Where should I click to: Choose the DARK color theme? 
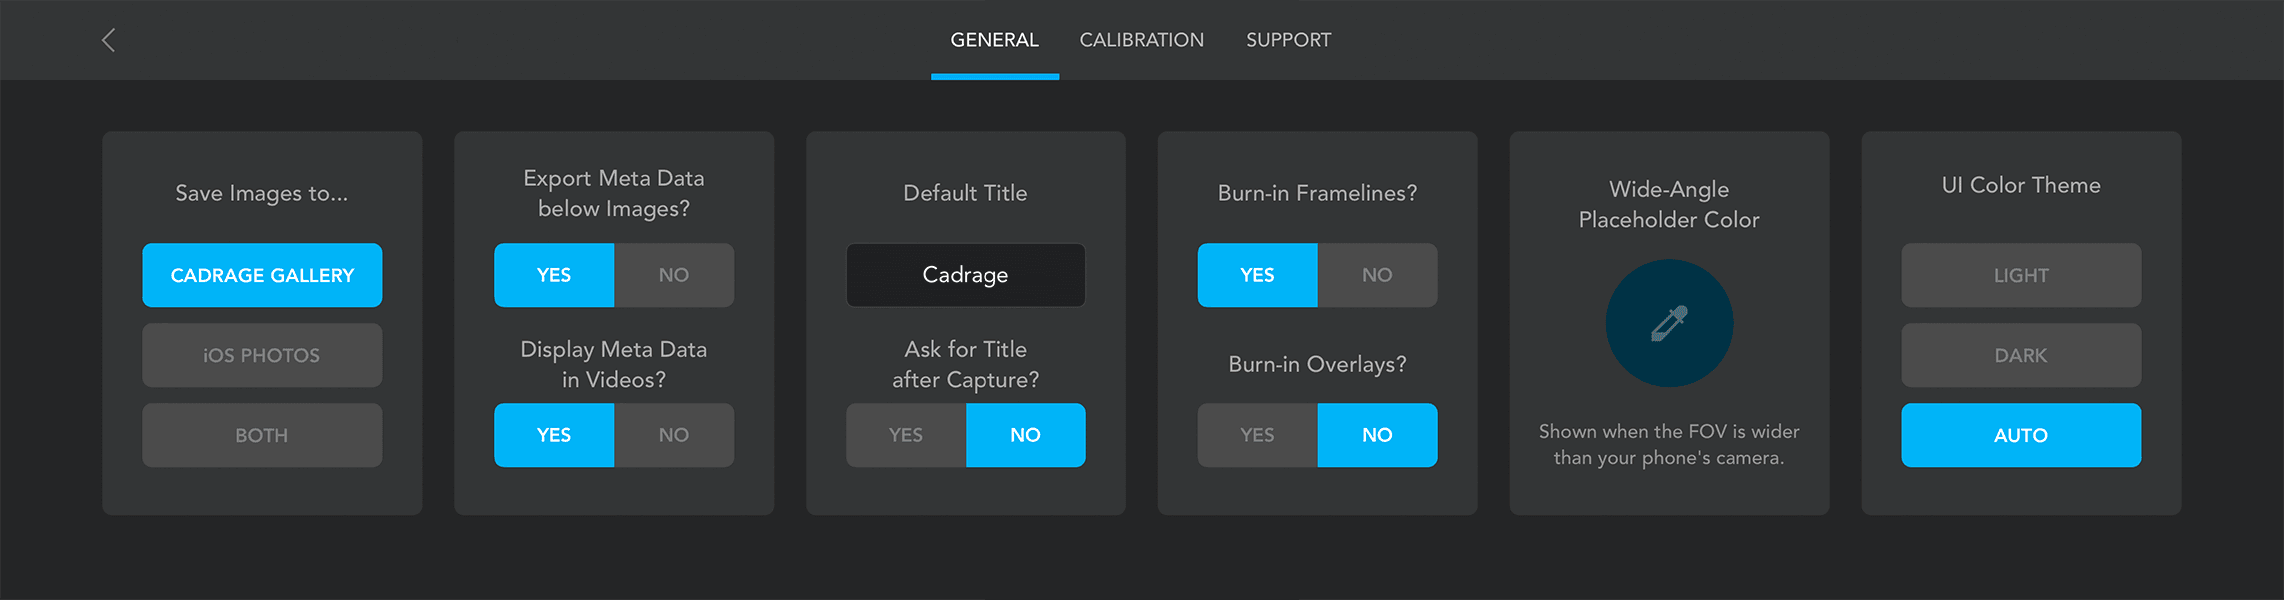click(x=2020, y=355)
